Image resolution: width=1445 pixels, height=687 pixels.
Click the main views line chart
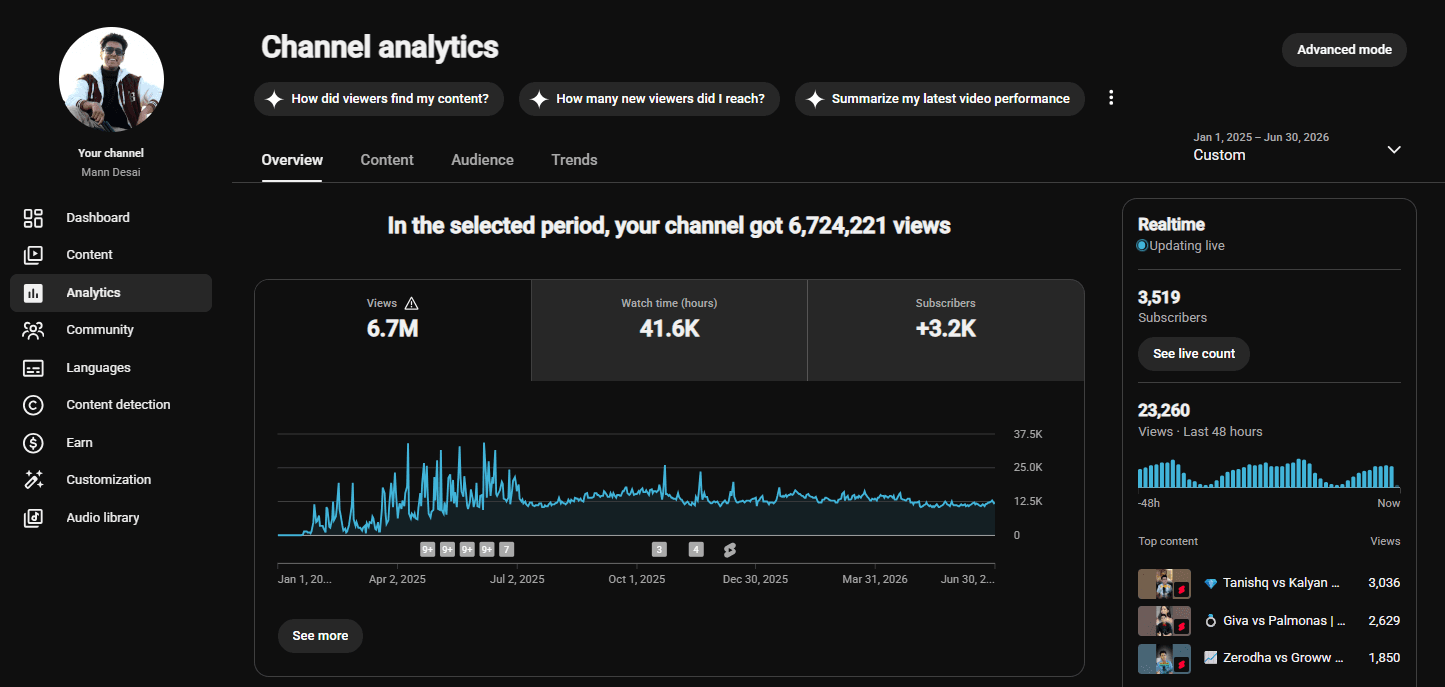636,487
